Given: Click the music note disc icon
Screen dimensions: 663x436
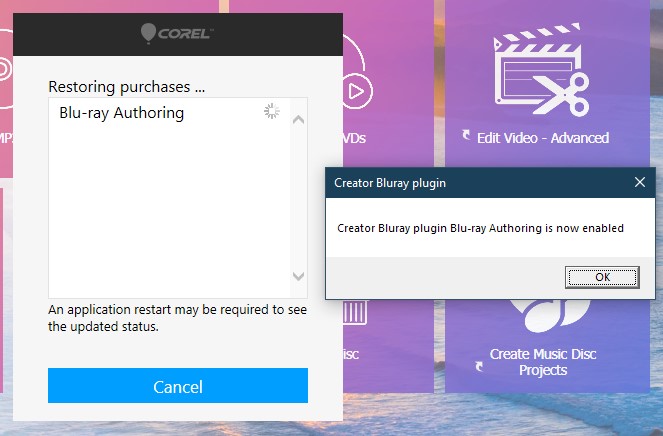Looking at the screenshot, I should [x=550, y=316].
